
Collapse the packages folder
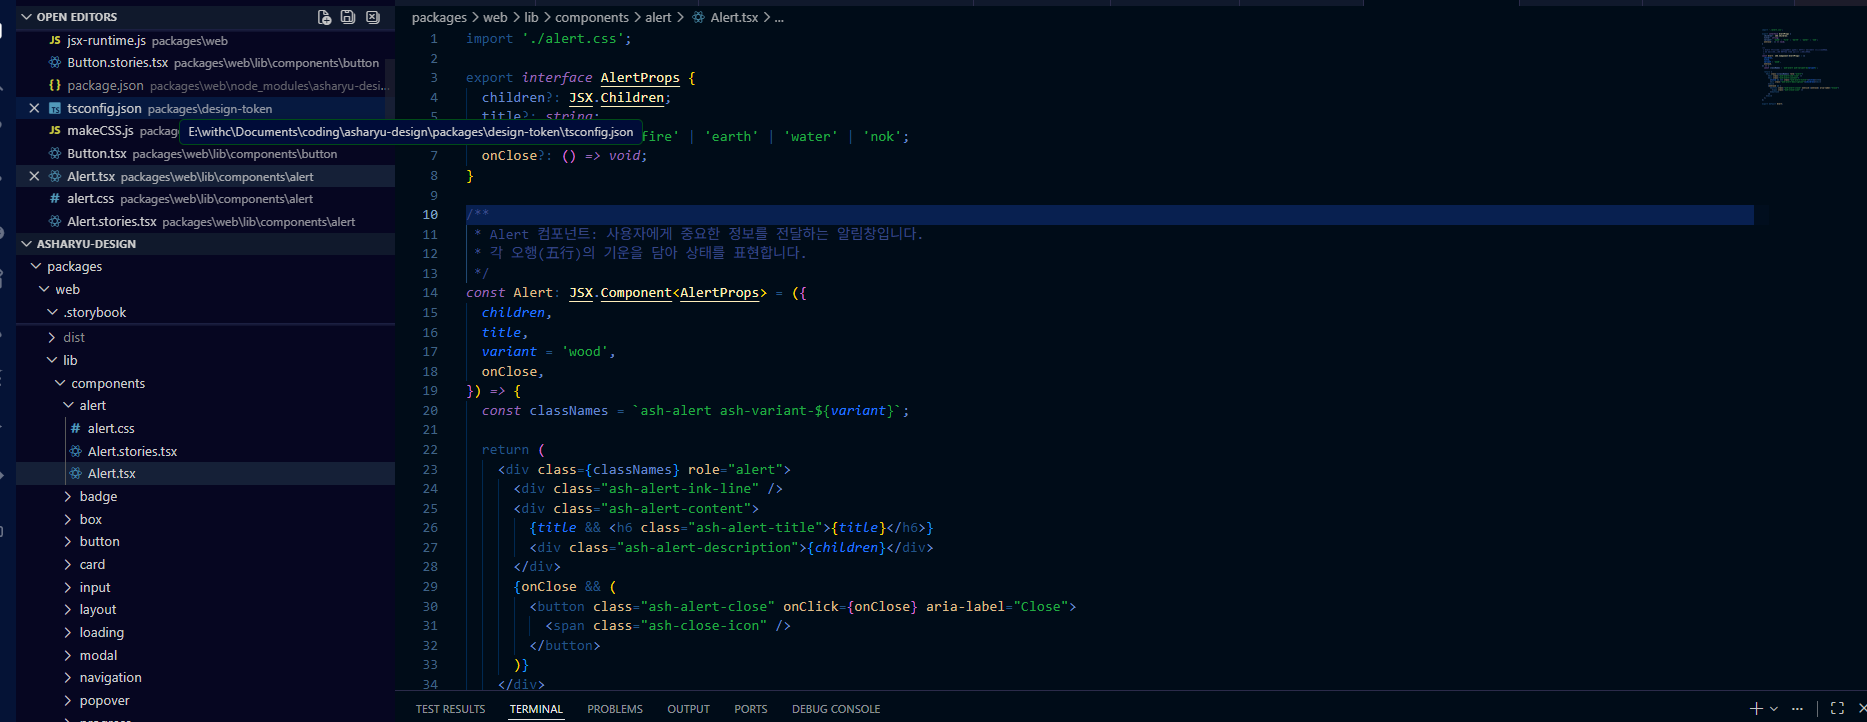36,266
